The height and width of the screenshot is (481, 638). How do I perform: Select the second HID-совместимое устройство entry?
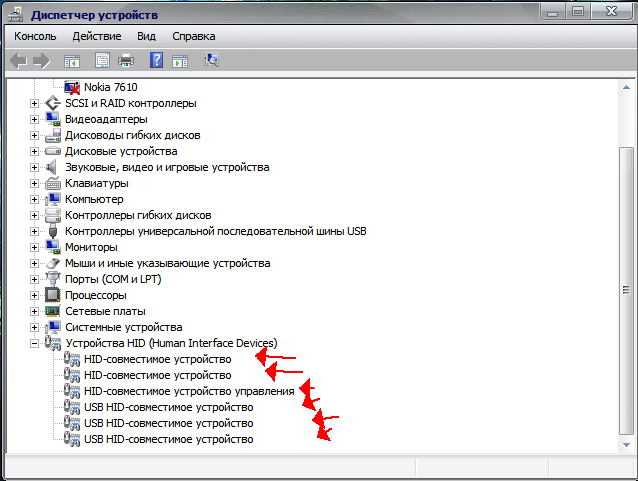[157, 375]
